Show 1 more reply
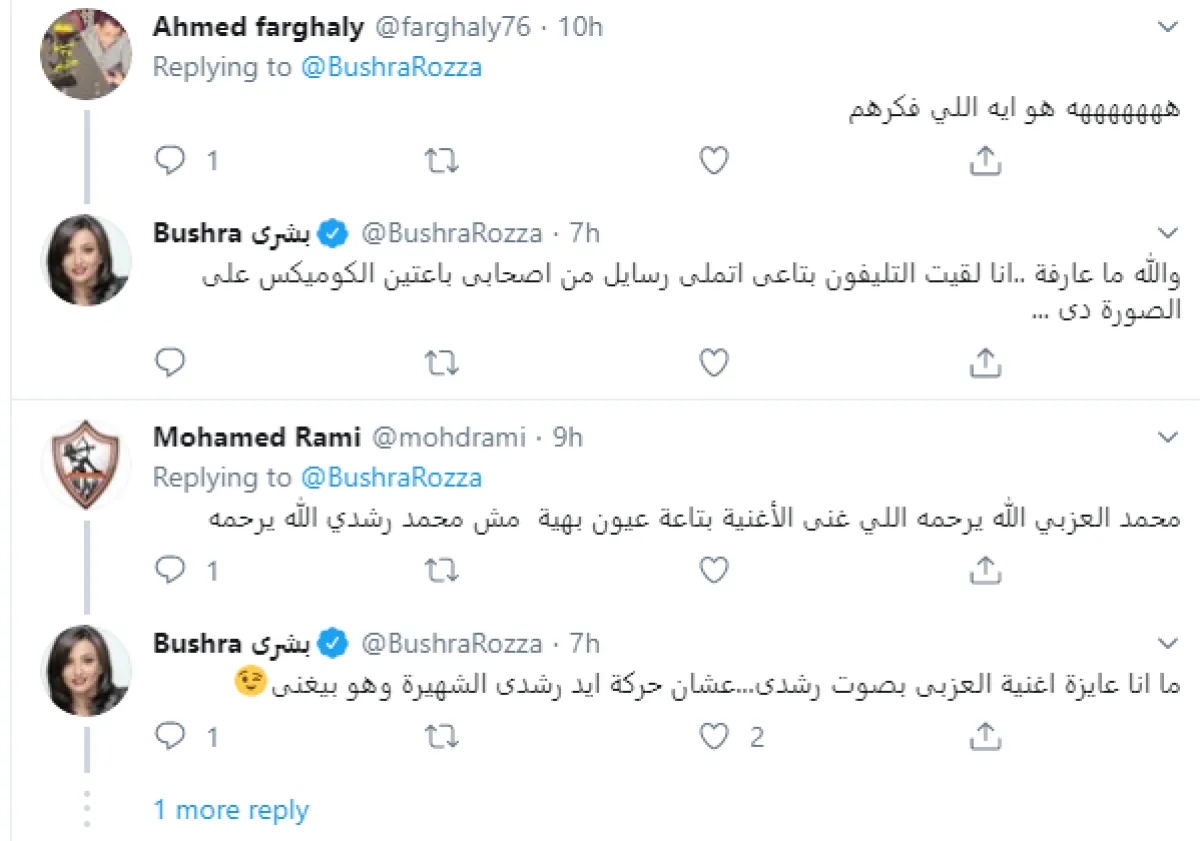Viewport: 1200px width, 841px height. (231, 809)
